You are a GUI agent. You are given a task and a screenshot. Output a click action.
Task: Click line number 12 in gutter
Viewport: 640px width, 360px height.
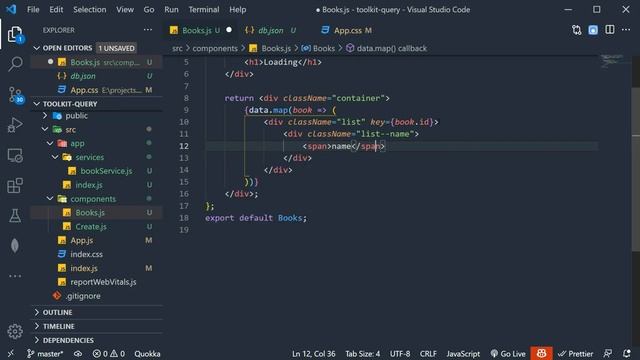(184, 146)
